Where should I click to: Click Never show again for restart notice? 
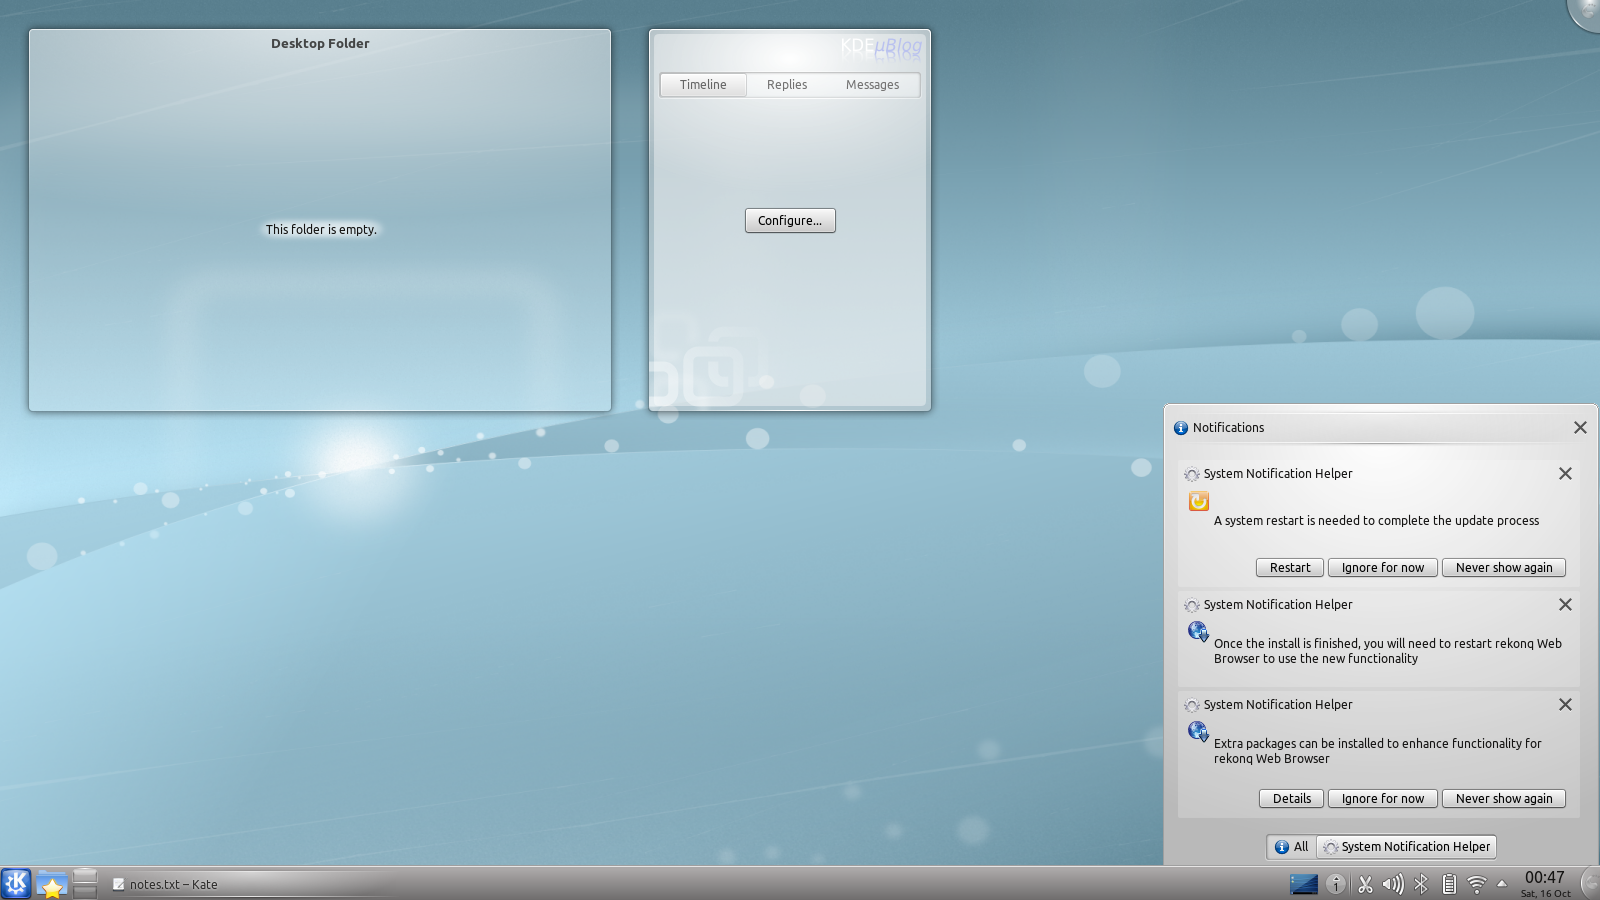click(x=1503, y=568)
